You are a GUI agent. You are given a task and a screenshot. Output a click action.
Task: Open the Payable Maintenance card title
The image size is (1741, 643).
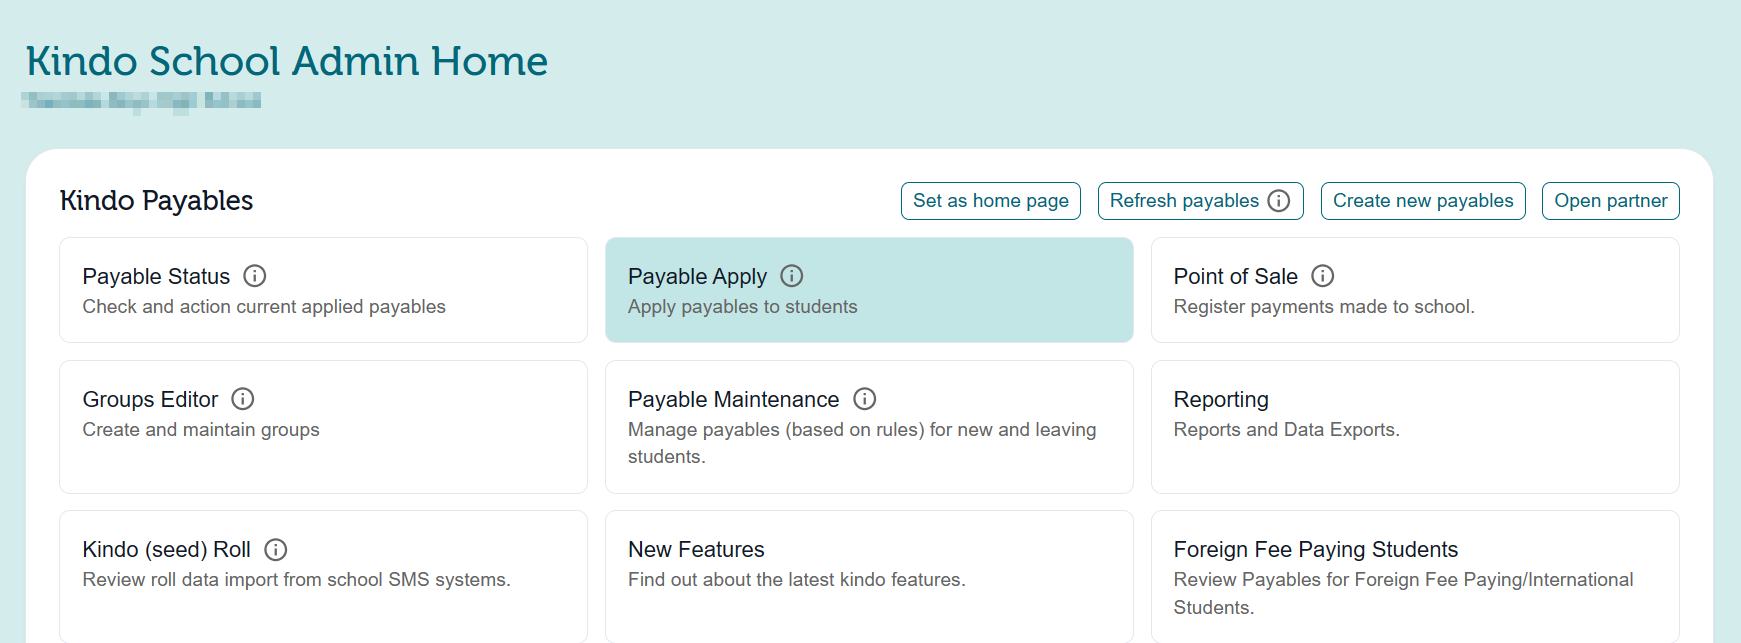click(734, 400)
